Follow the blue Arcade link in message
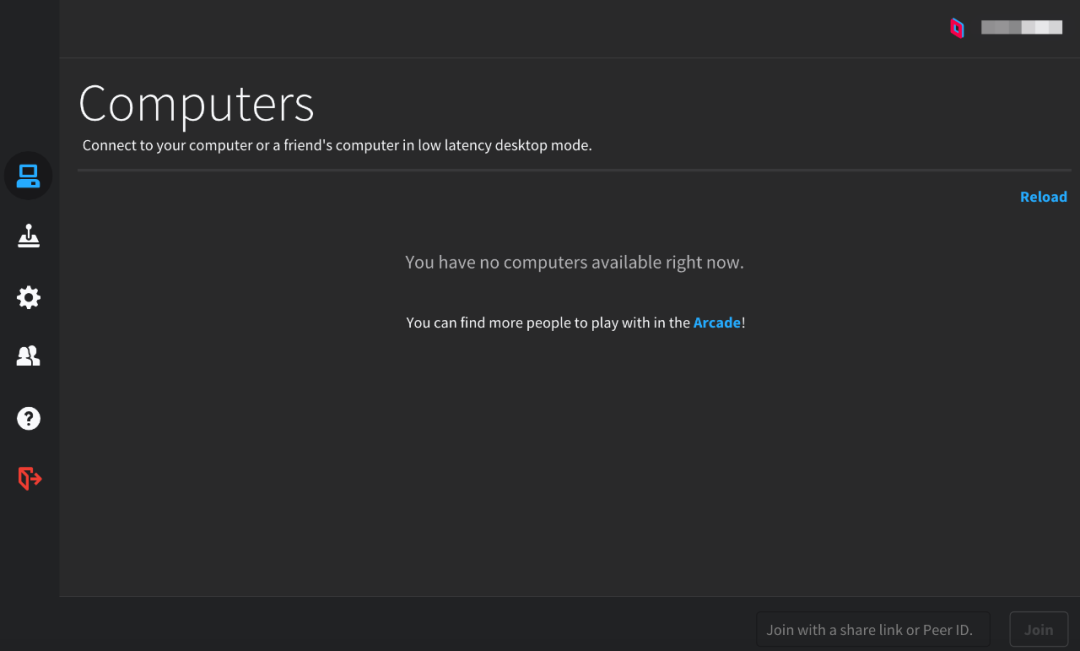The width and height of the screenshot is (1080, 651). 717,323
